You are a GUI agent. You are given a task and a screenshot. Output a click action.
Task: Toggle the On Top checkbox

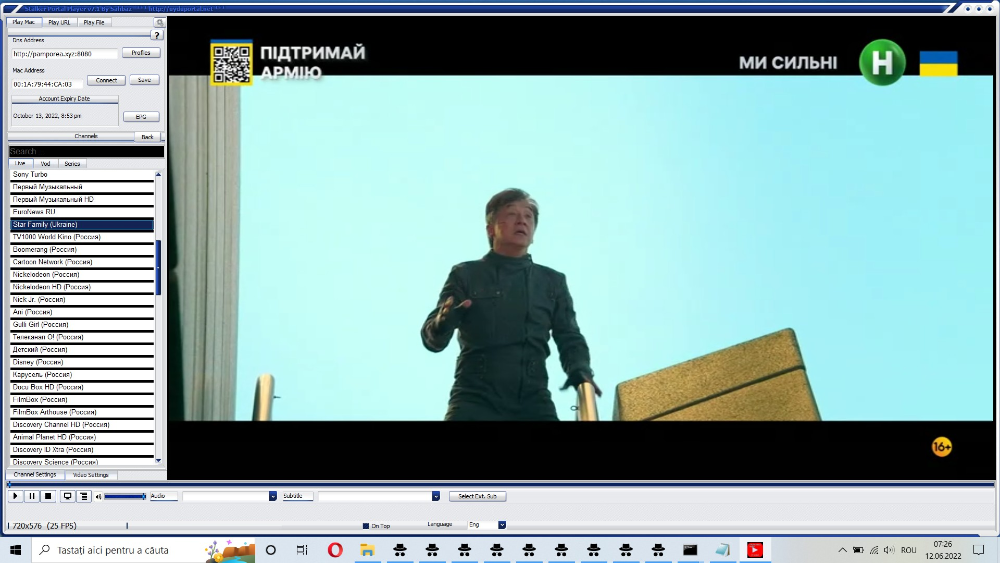pos(365,526)
